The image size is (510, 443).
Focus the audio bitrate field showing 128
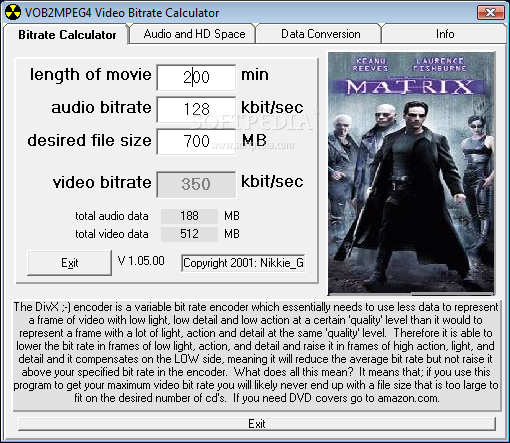click(196, 109)
